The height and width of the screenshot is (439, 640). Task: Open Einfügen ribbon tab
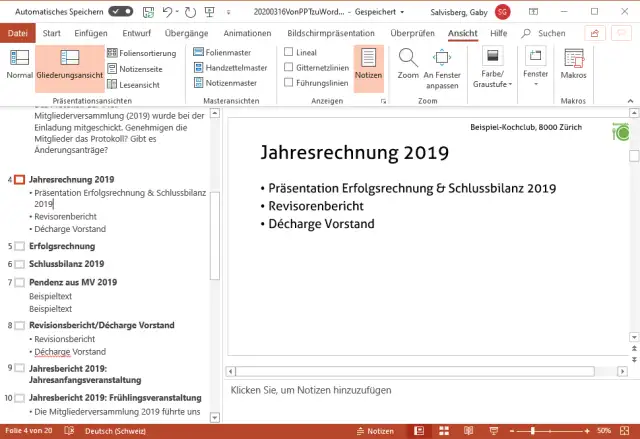coord(91,33)
